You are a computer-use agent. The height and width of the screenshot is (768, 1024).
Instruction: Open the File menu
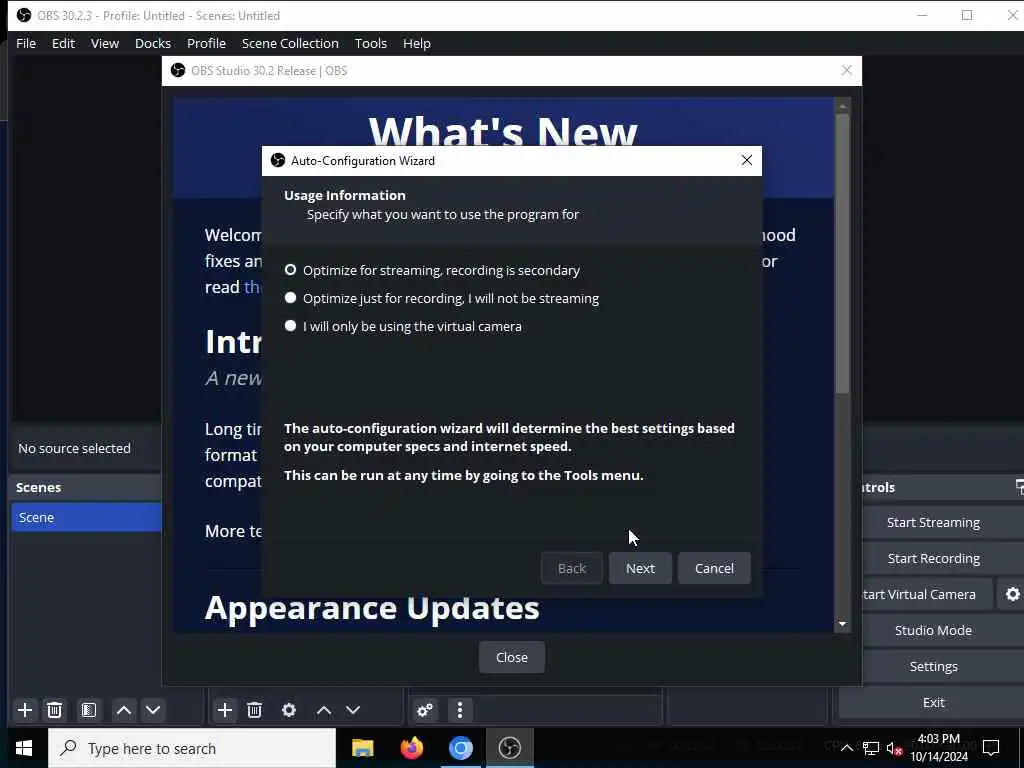point(26,43)
